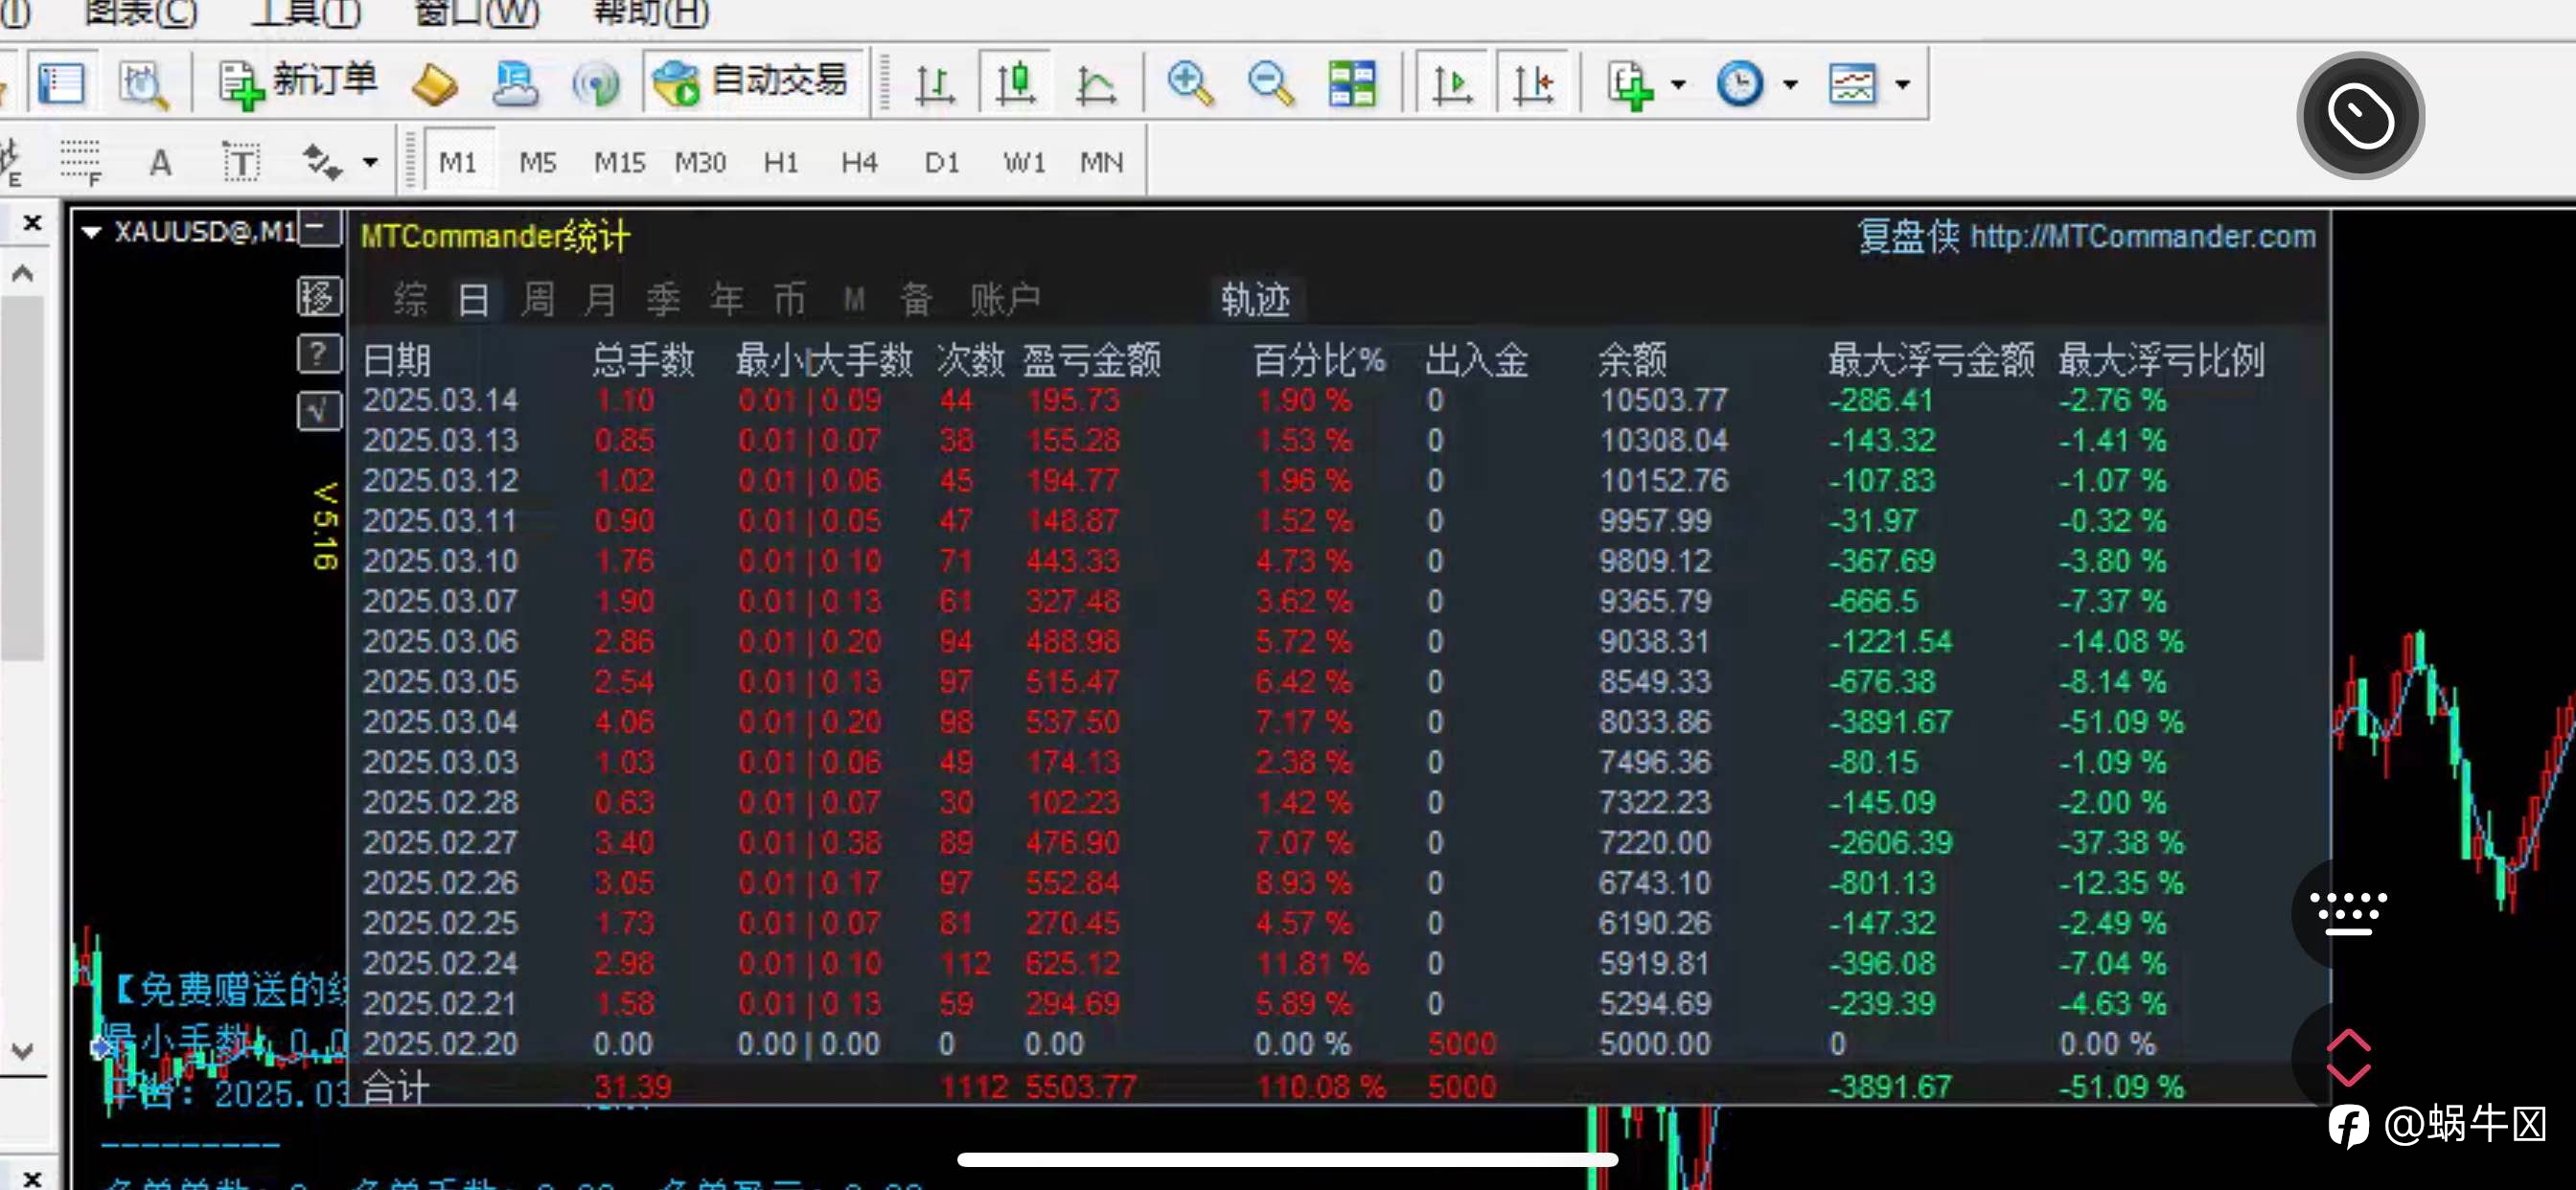The height and width of the screenshot is (1190, 2576).
Task: Switch to M5 timeframe
Action: click(x=538, y=162)
